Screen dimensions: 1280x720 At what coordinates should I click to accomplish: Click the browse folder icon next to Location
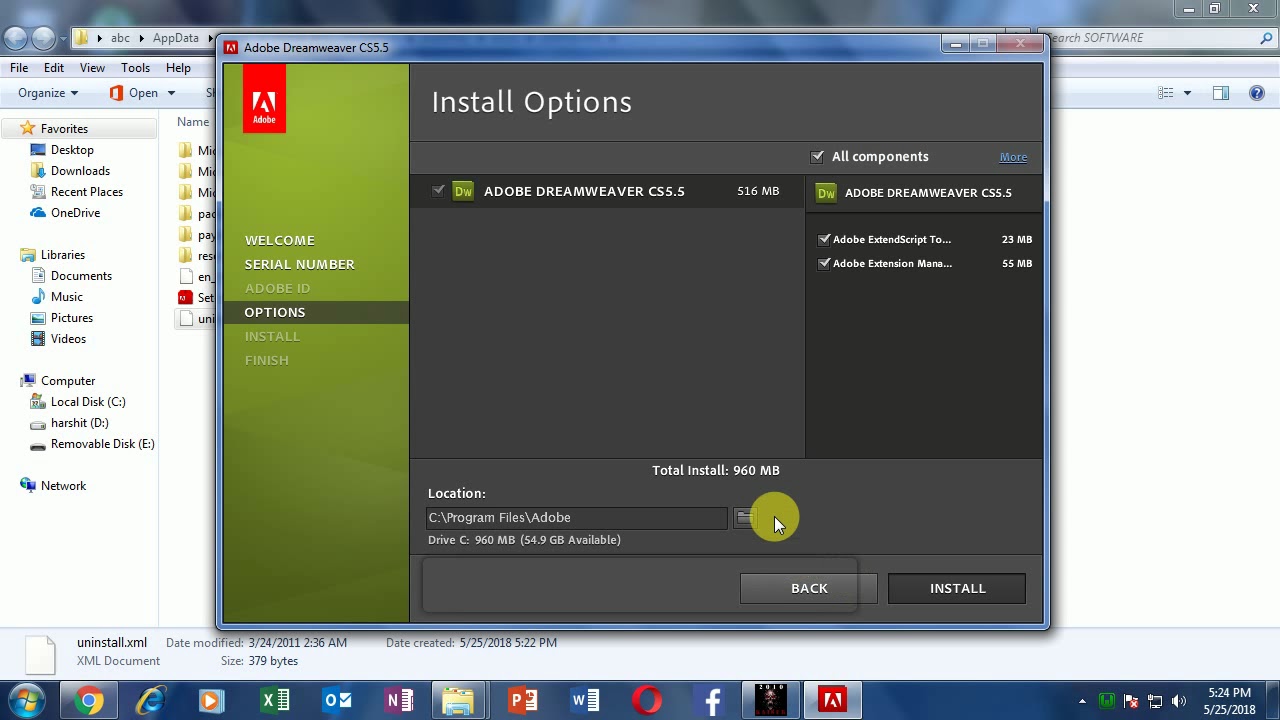coord(745,517)
